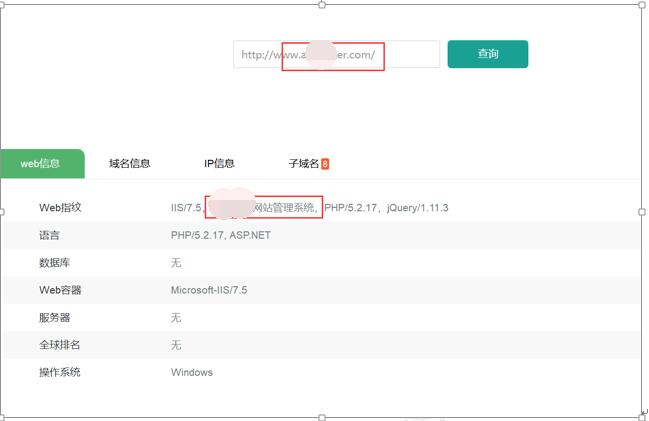649x421 pixels.
Task: Click the Web指纹 row label
Action: point(60,207)
